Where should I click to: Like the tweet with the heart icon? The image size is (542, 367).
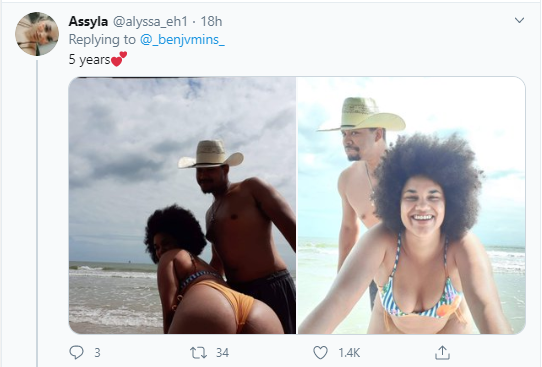(x=320, y=352)
